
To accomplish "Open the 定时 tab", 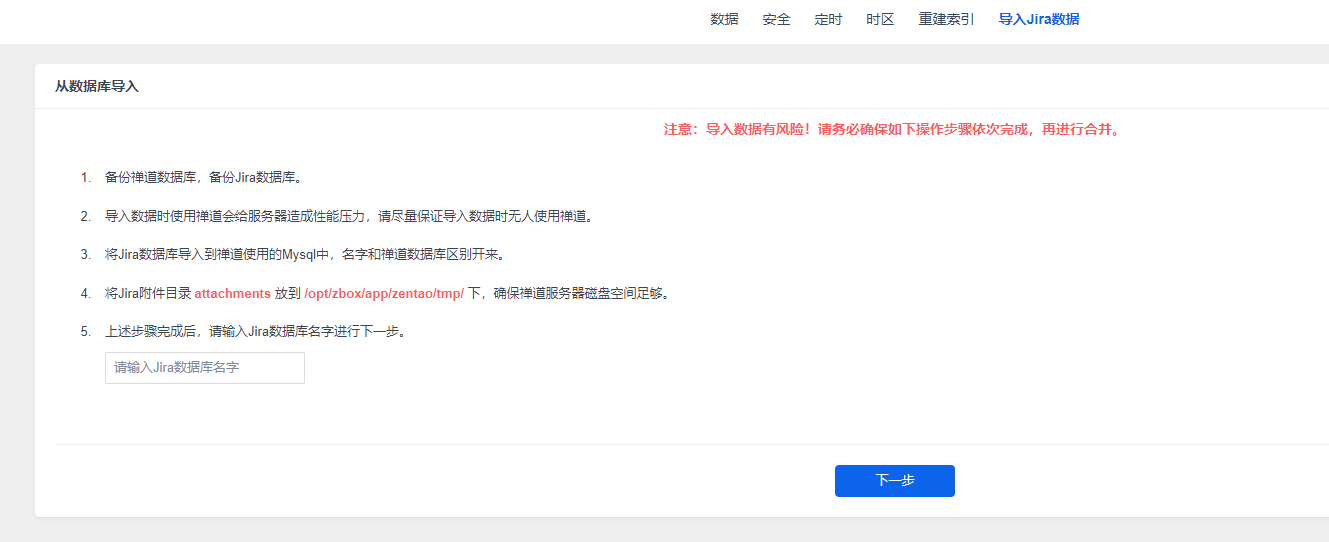I will [x=828, y=19].
